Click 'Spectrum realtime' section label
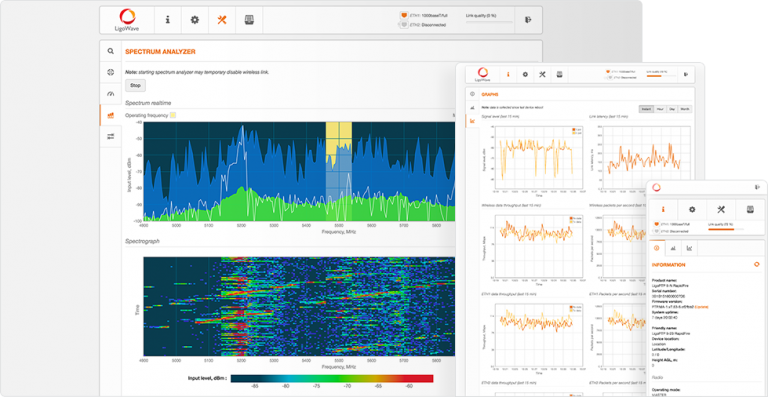Viewport: 768px width, 397px height. (x=148, y=103)
